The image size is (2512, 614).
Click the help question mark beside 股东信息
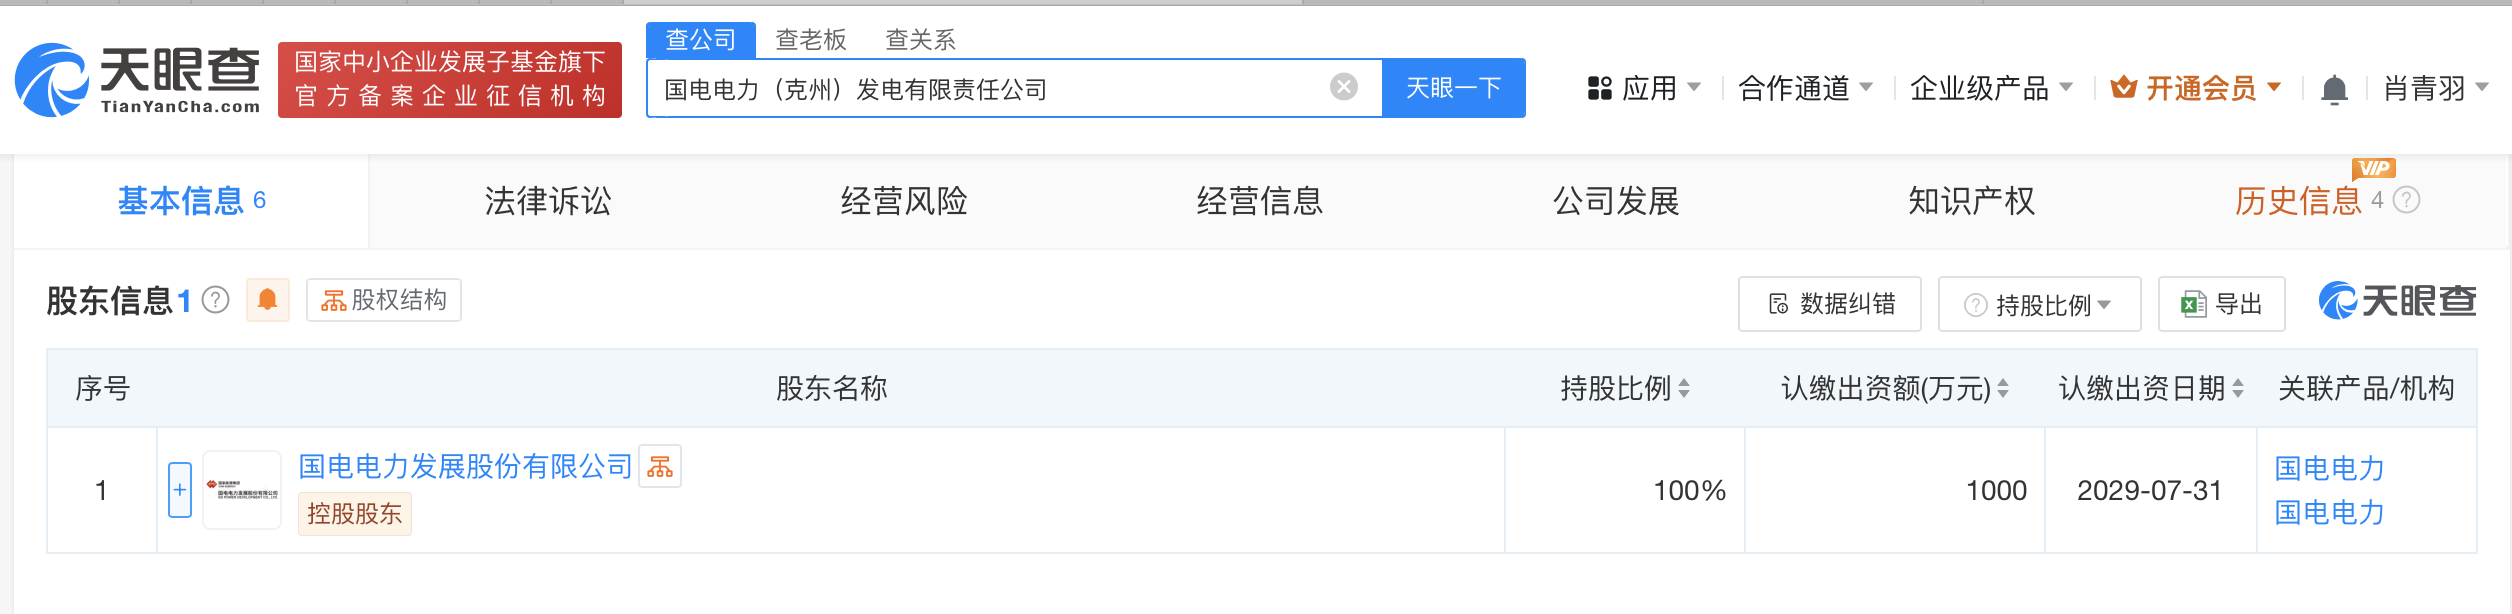click(x=213, y=301)
